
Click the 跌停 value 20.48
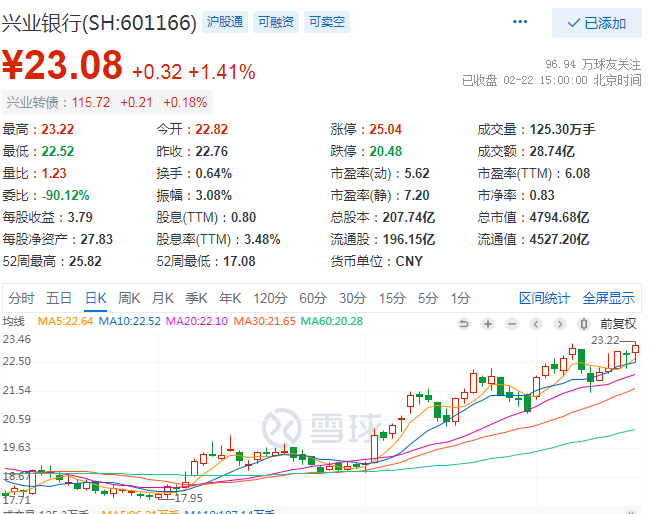(386, 151)
